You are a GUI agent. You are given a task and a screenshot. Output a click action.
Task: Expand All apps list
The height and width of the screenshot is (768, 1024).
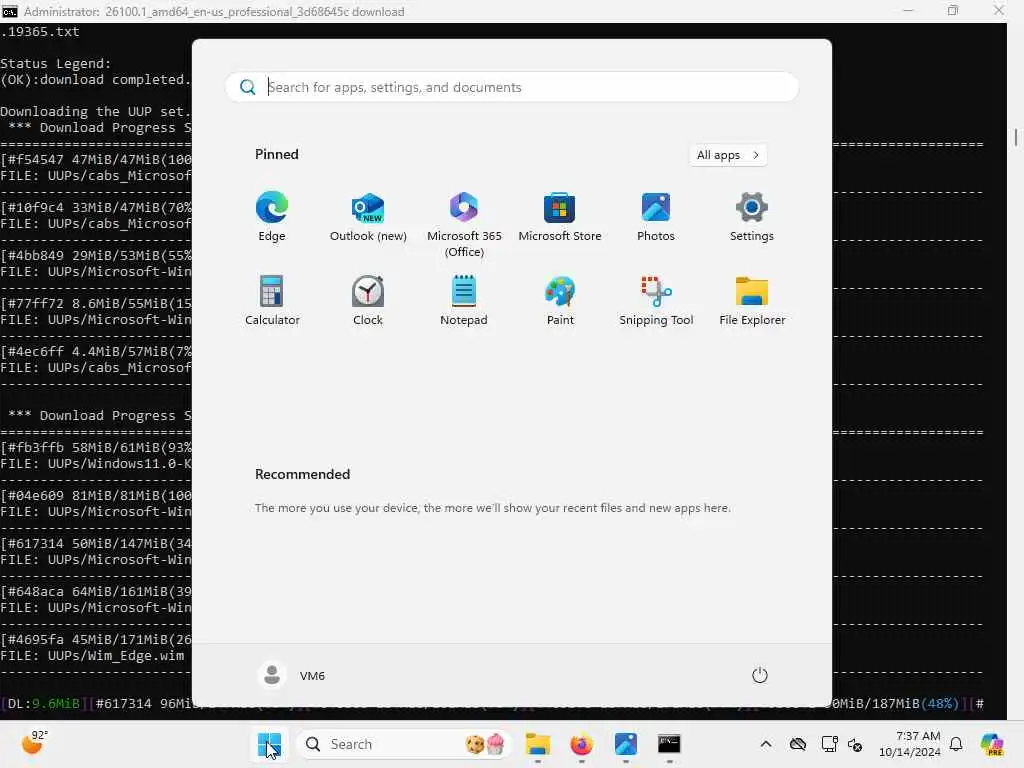pyautogui.click(x=728, y=155)
